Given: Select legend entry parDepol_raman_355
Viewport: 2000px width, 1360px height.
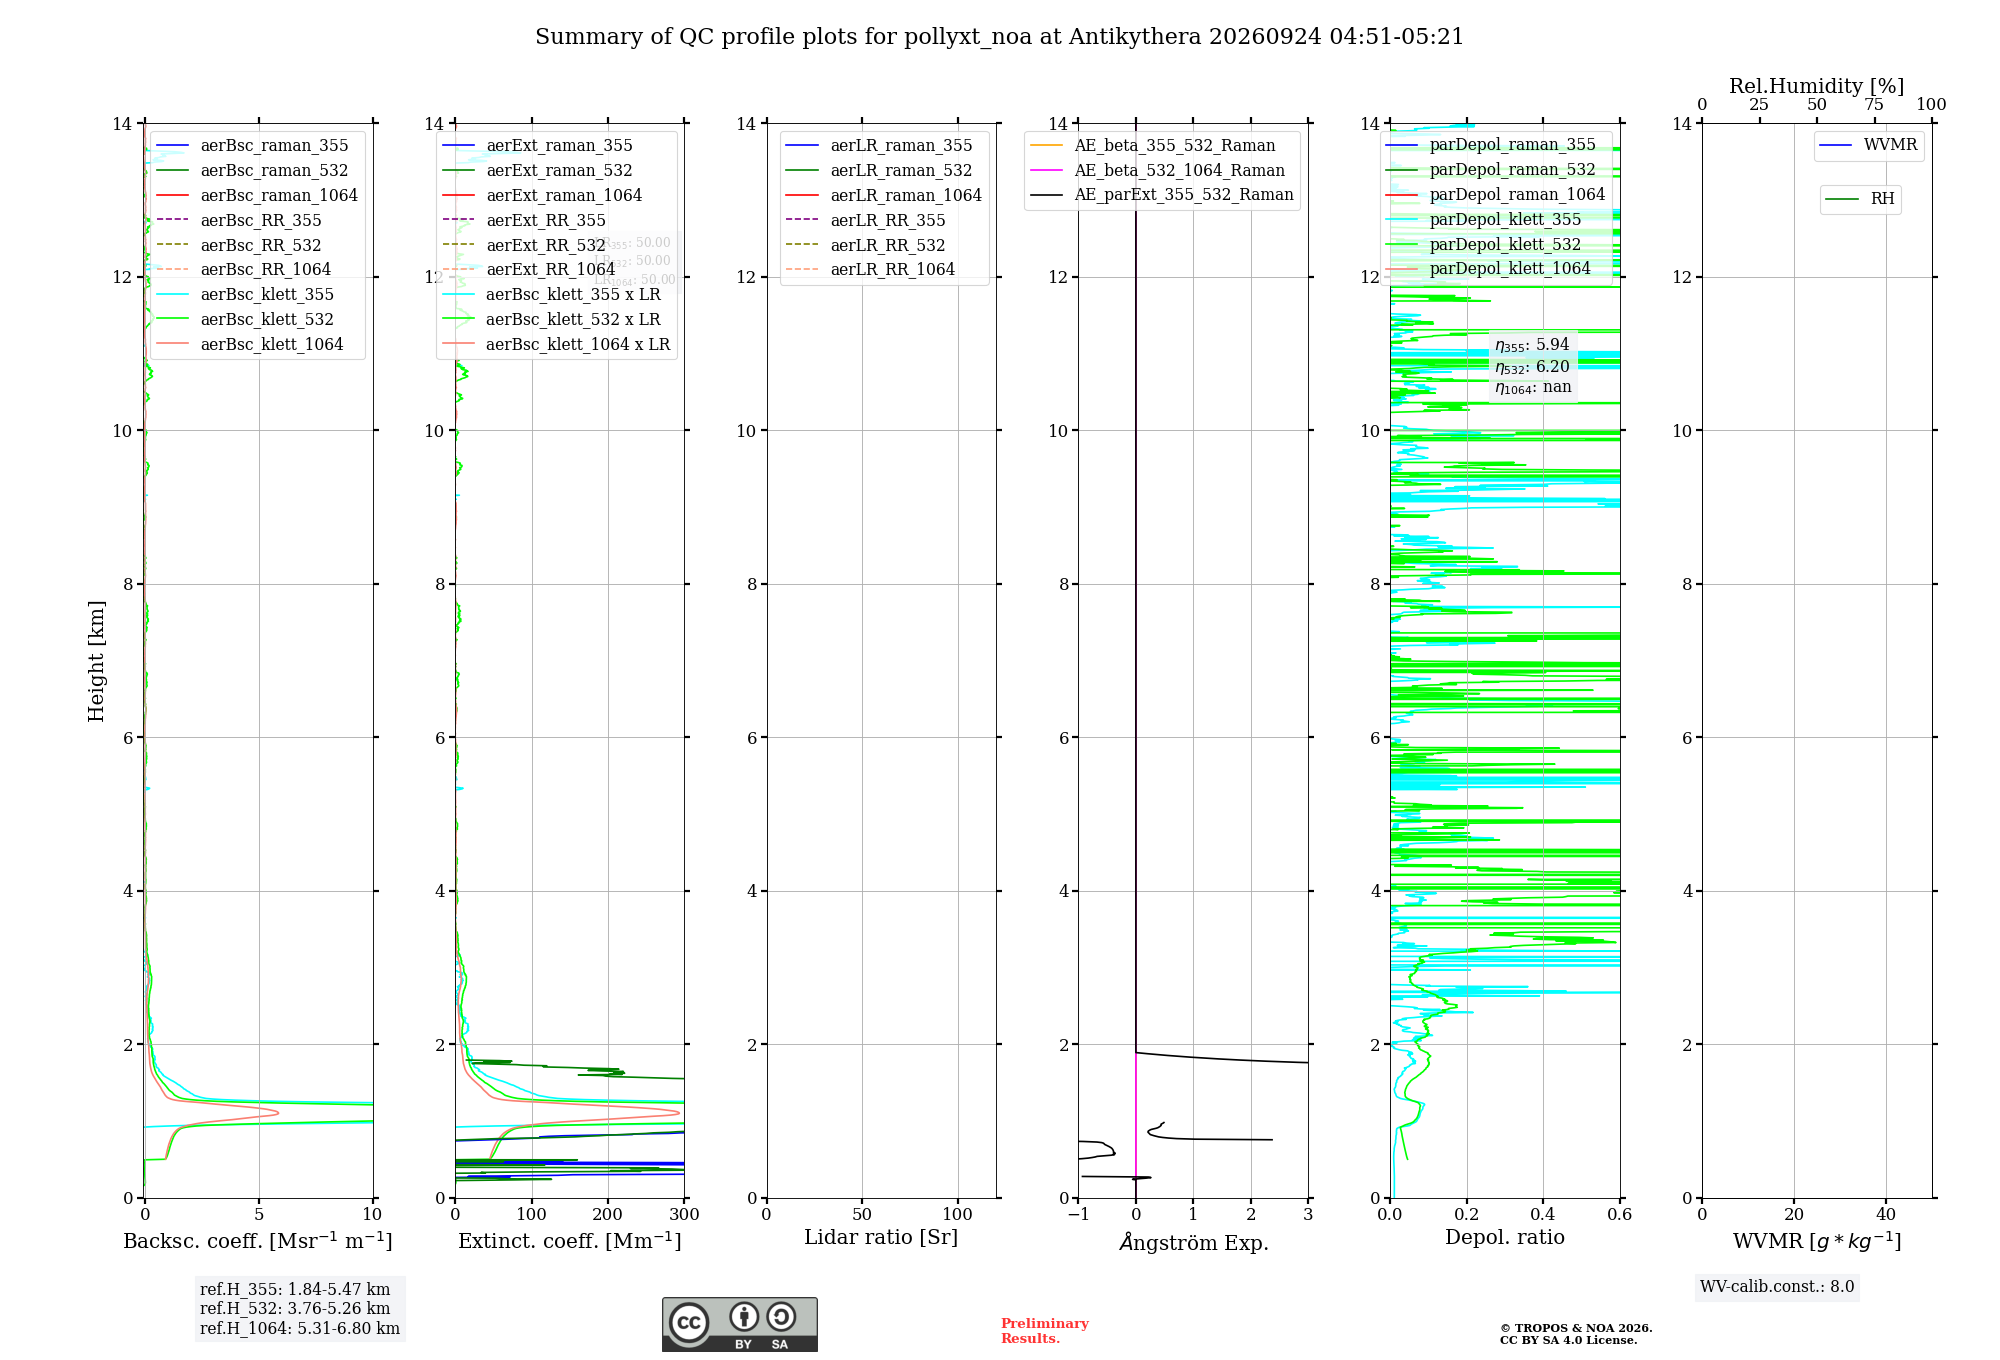Looking at the screenshot, I should 1491,145.
